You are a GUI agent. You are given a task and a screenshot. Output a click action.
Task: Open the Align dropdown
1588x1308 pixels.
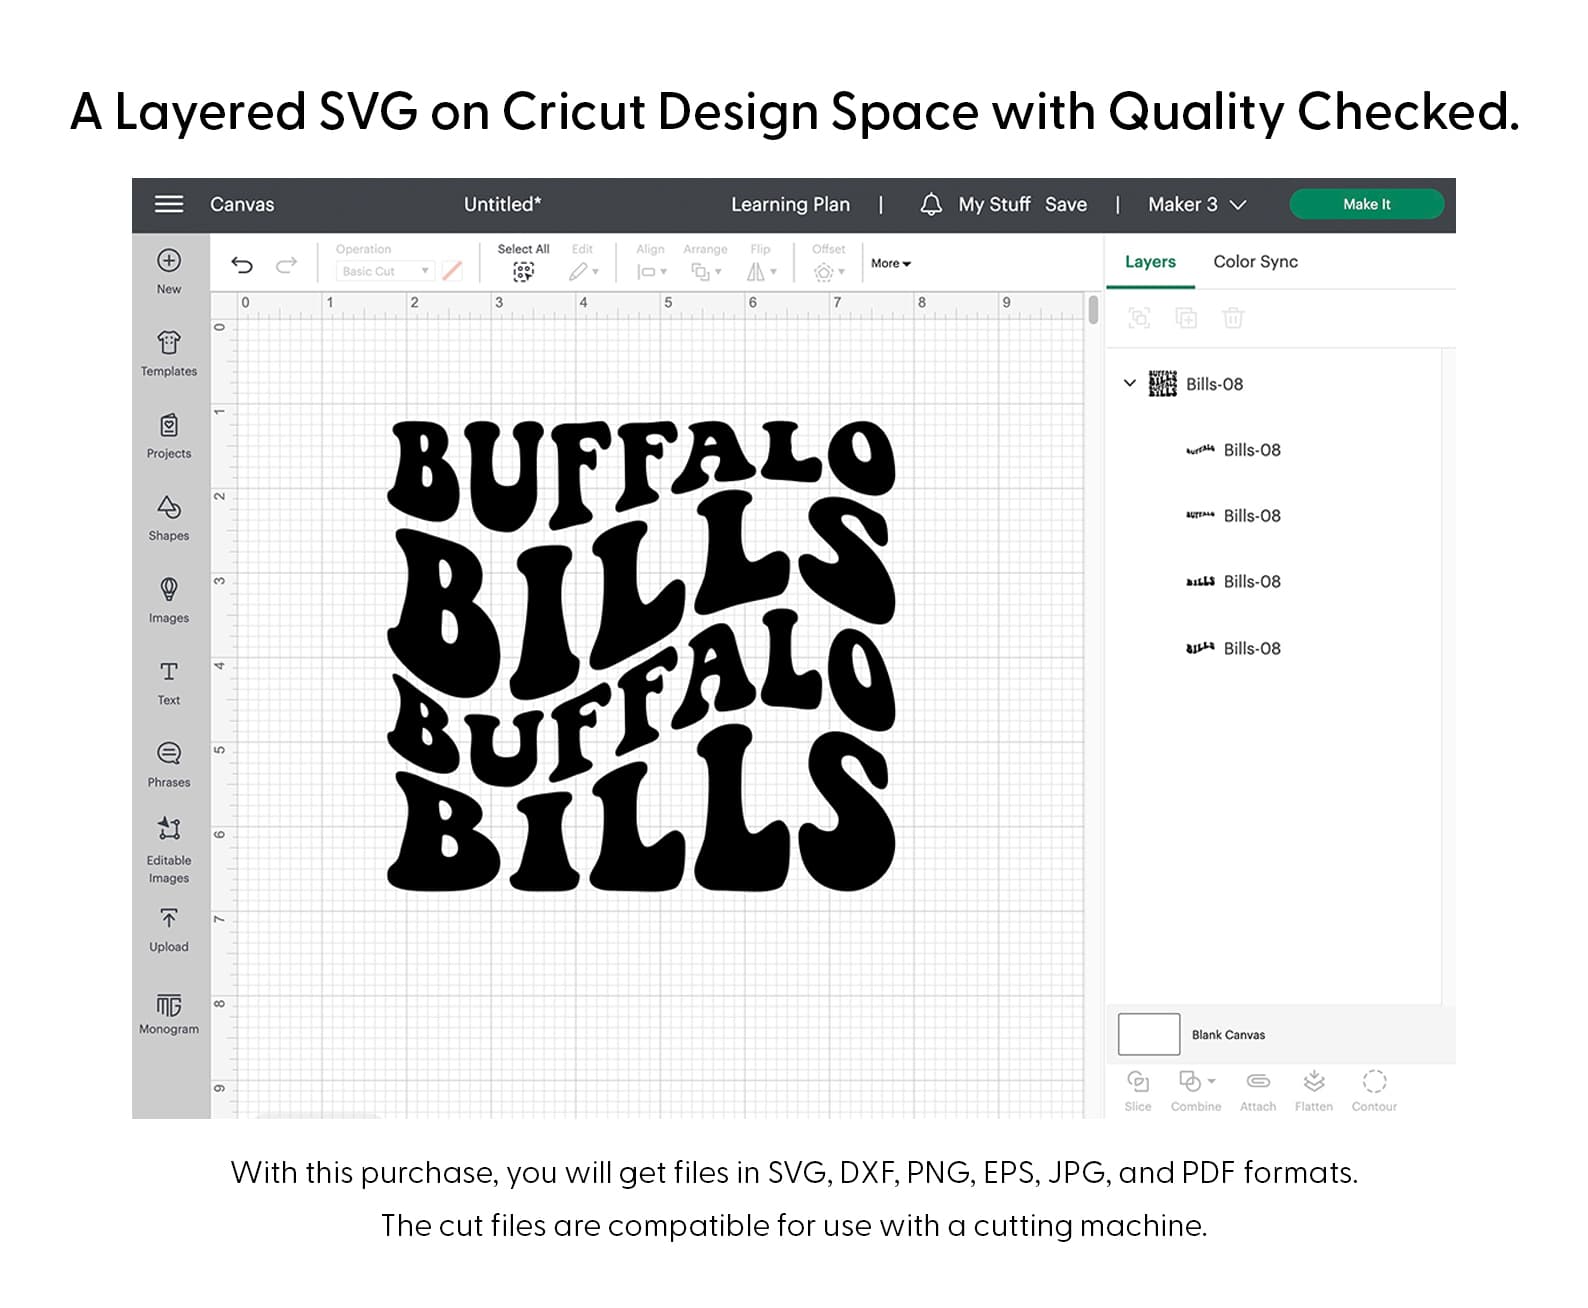click(652, 271)
